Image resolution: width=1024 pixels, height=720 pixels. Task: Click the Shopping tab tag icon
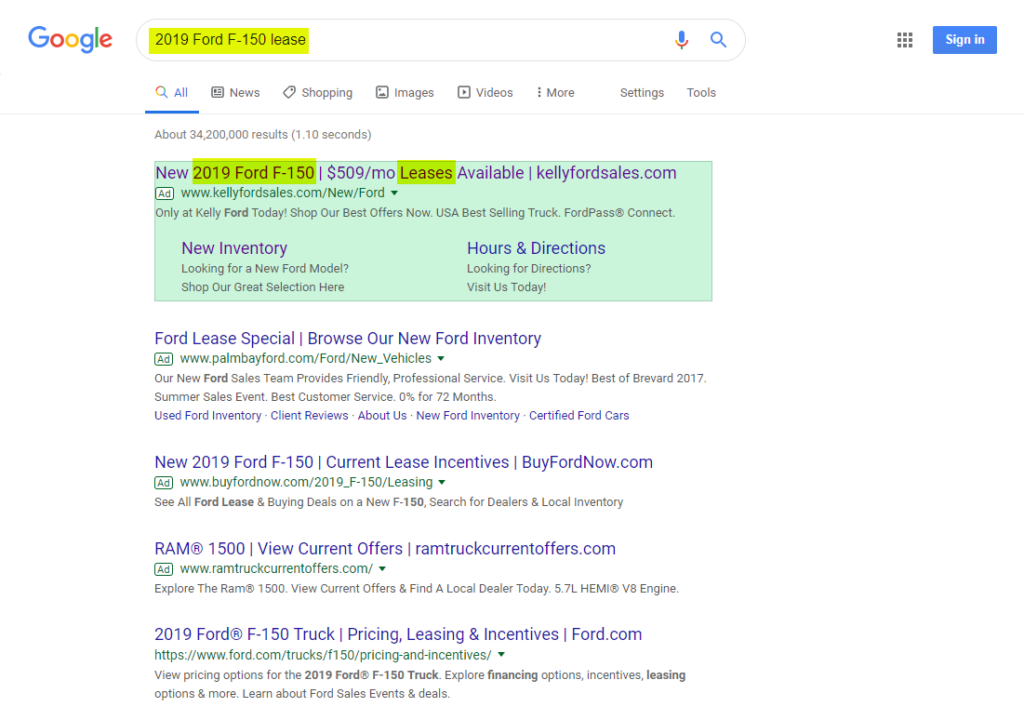point(290,91)
